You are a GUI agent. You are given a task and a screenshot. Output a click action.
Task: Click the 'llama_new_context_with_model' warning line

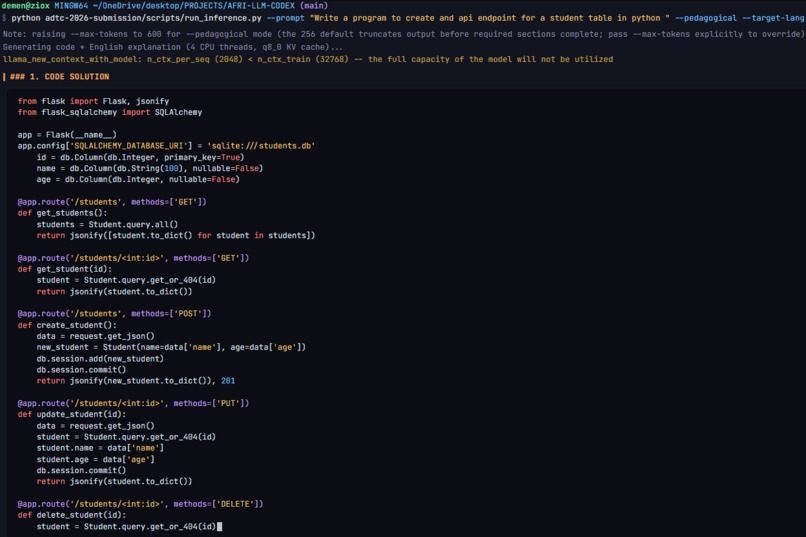pos(308,59)
